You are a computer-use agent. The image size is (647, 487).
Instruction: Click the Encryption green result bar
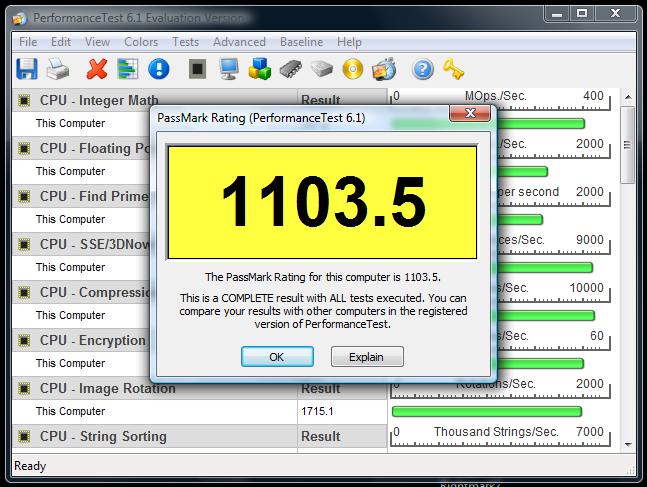[x=541, y=363]
